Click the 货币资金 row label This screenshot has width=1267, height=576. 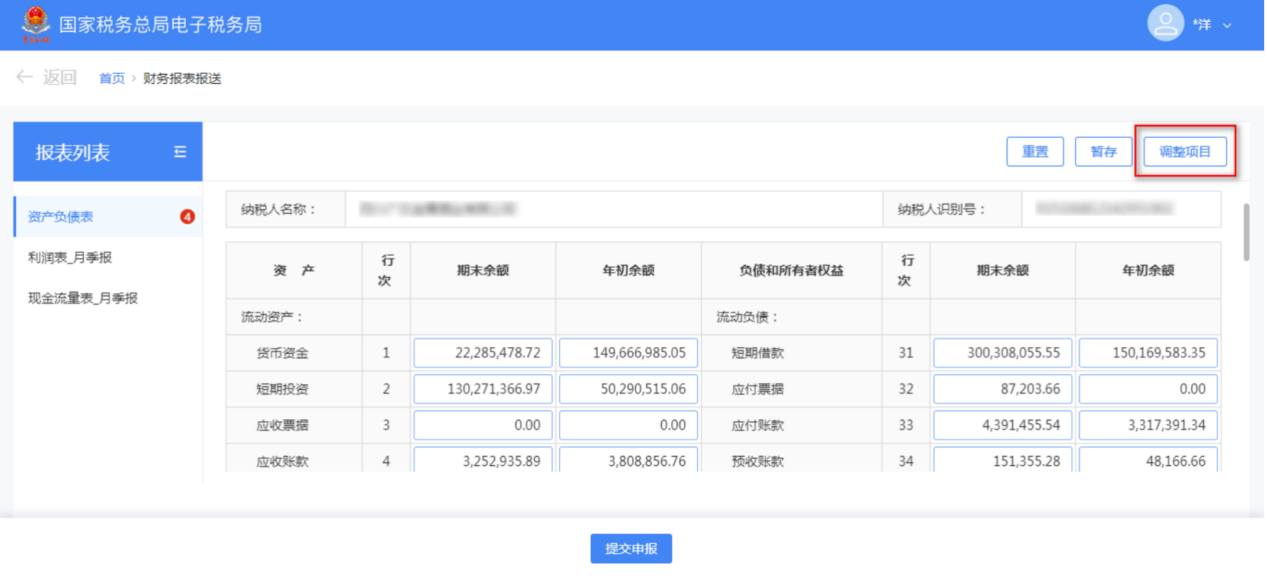point(282,353)
